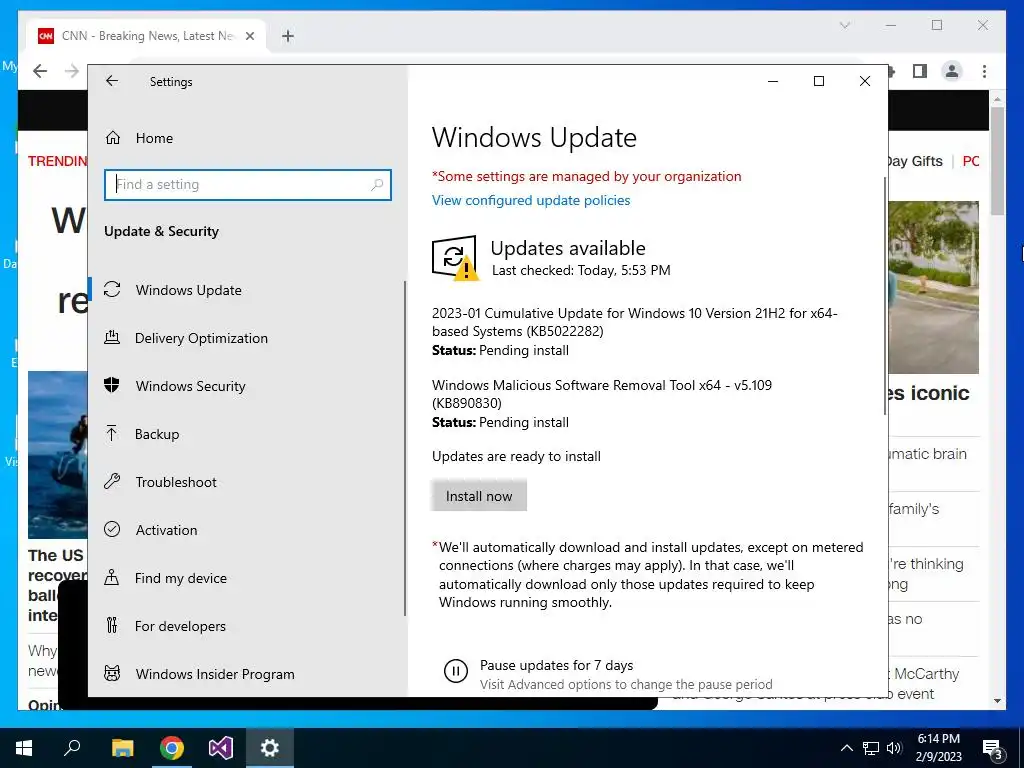Open the Activation page
1024x768 pixels.
click(x=167, y=530)
